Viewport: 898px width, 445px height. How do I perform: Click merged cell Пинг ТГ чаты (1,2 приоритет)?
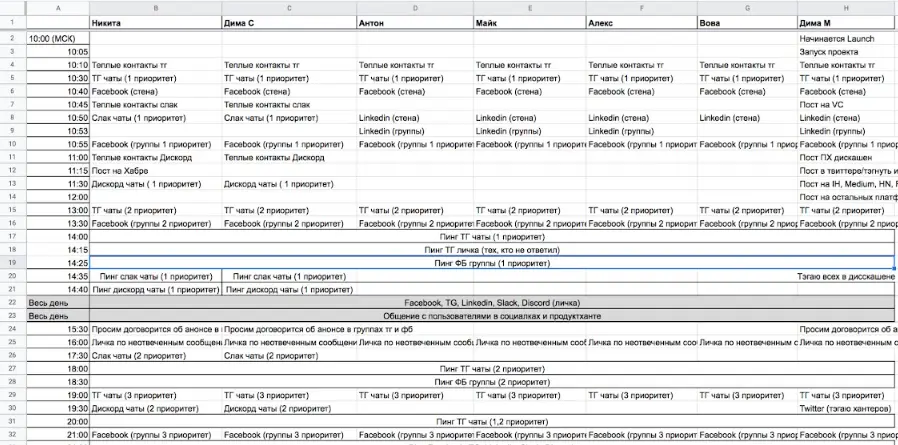point(492,422)
